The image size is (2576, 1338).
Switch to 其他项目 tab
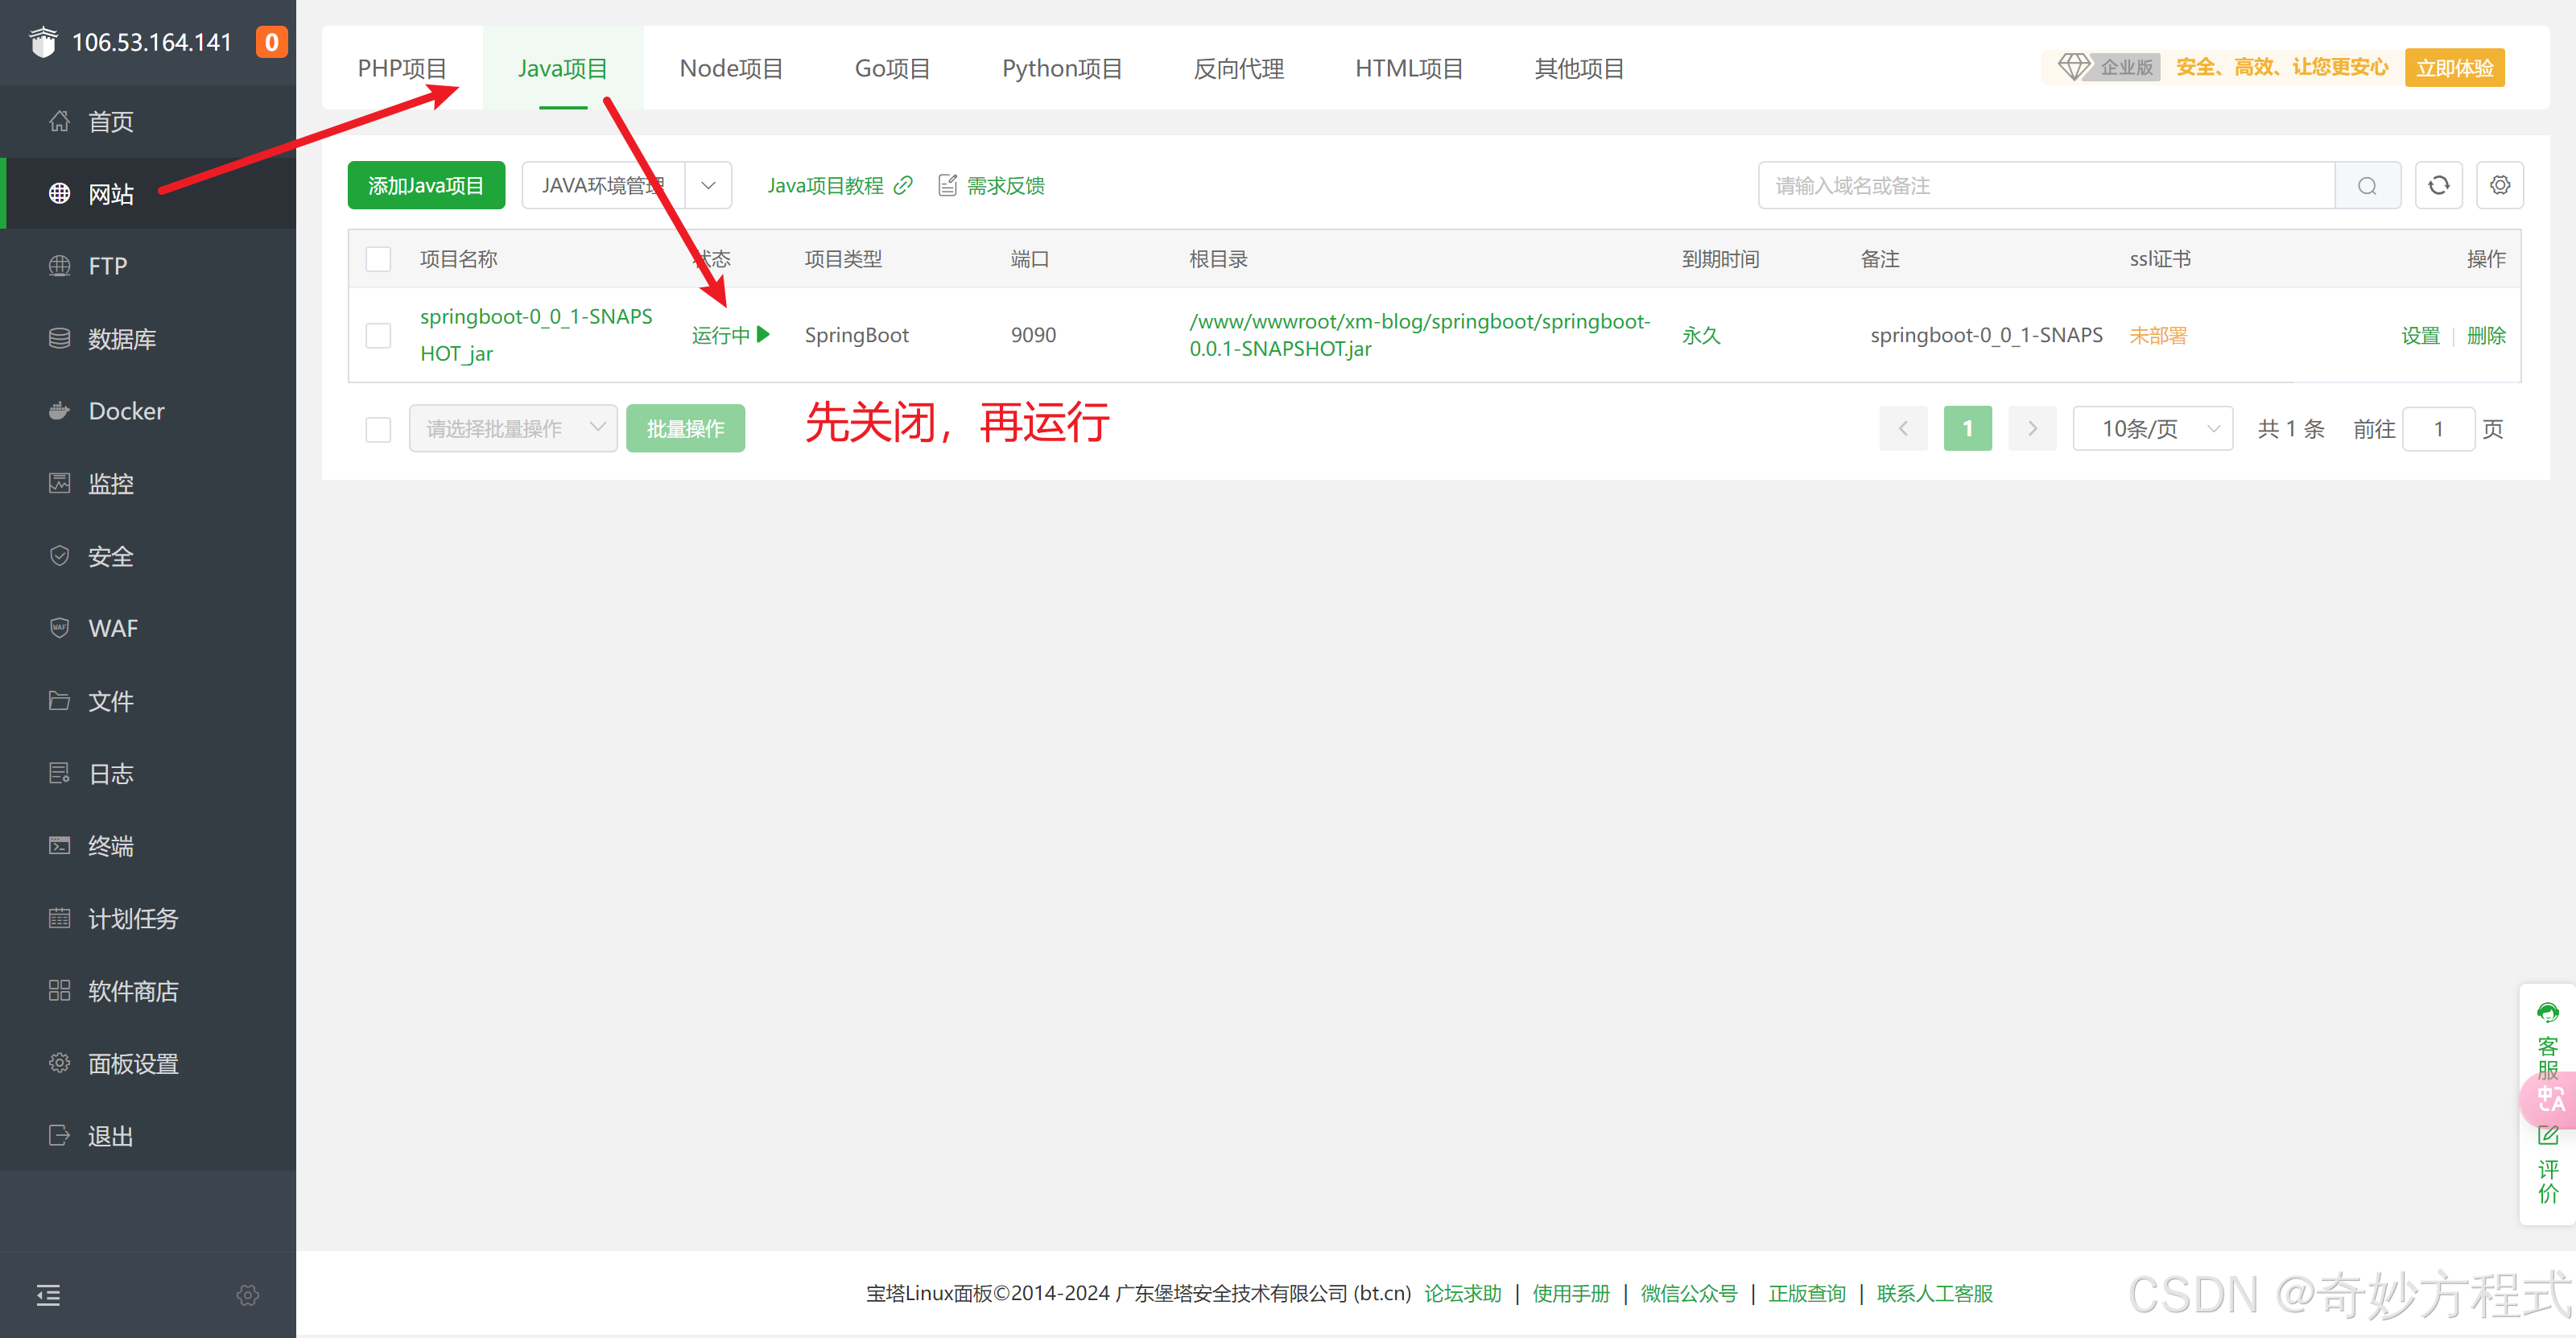[1579, 68]
